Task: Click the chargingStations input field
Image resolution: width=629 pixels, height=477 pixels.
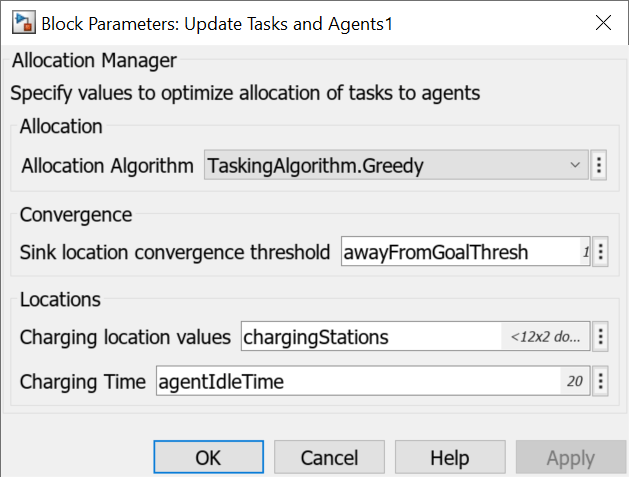Action: (x=370, y=337)
